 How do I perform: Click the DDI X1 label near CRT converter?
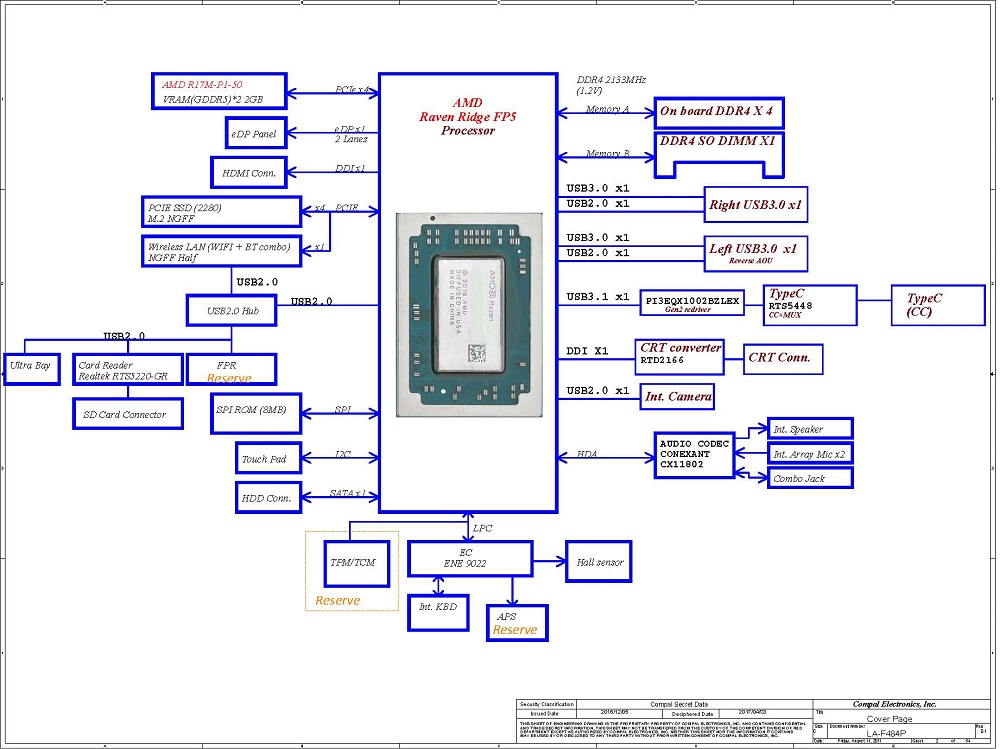tap(587, 351)
